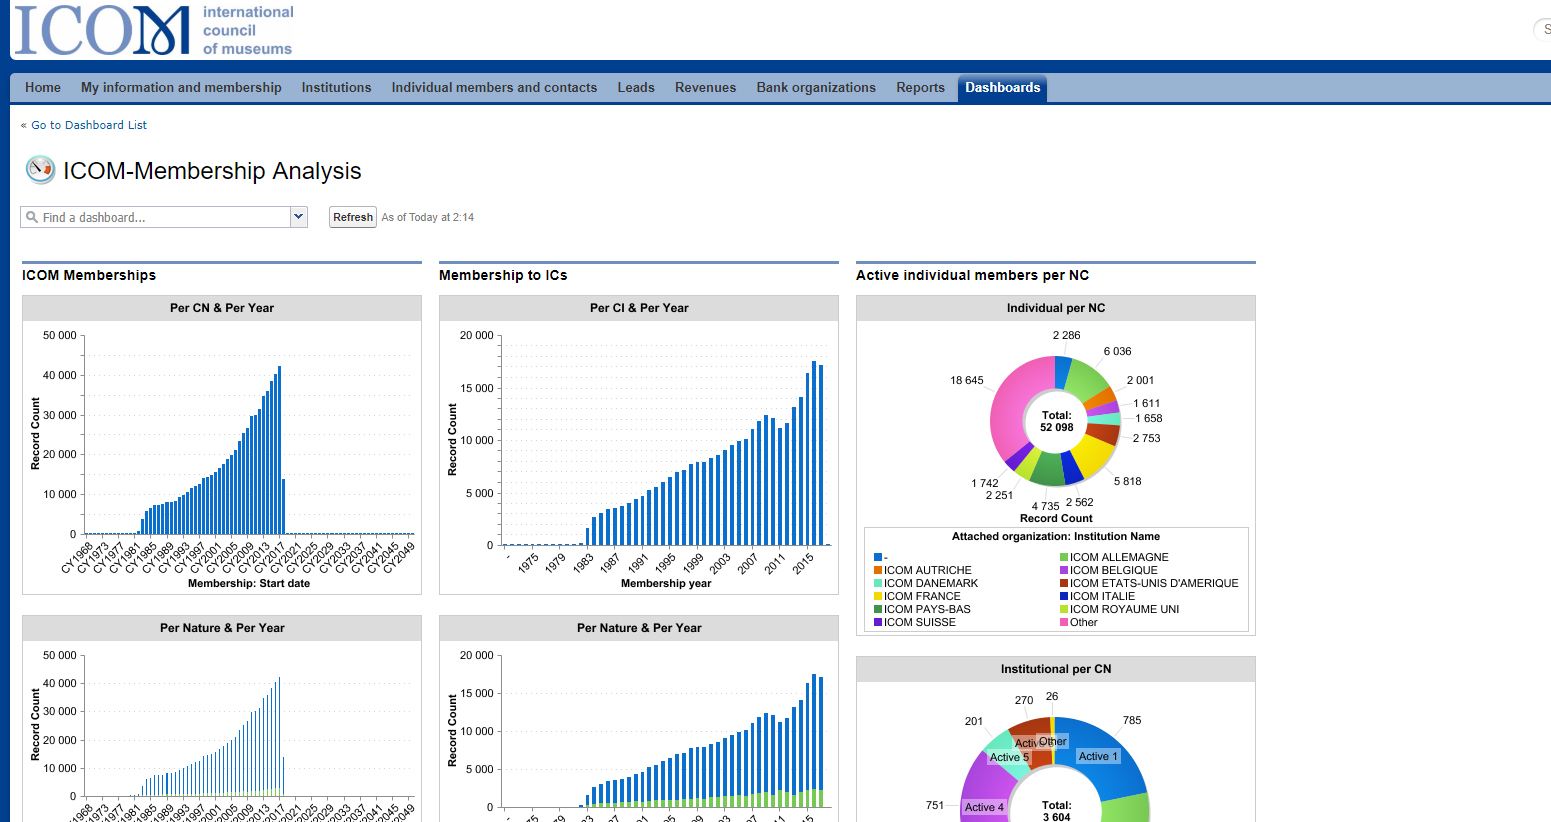Click the Active 4 segment label

pyautogui.click(x=984, y=807)
